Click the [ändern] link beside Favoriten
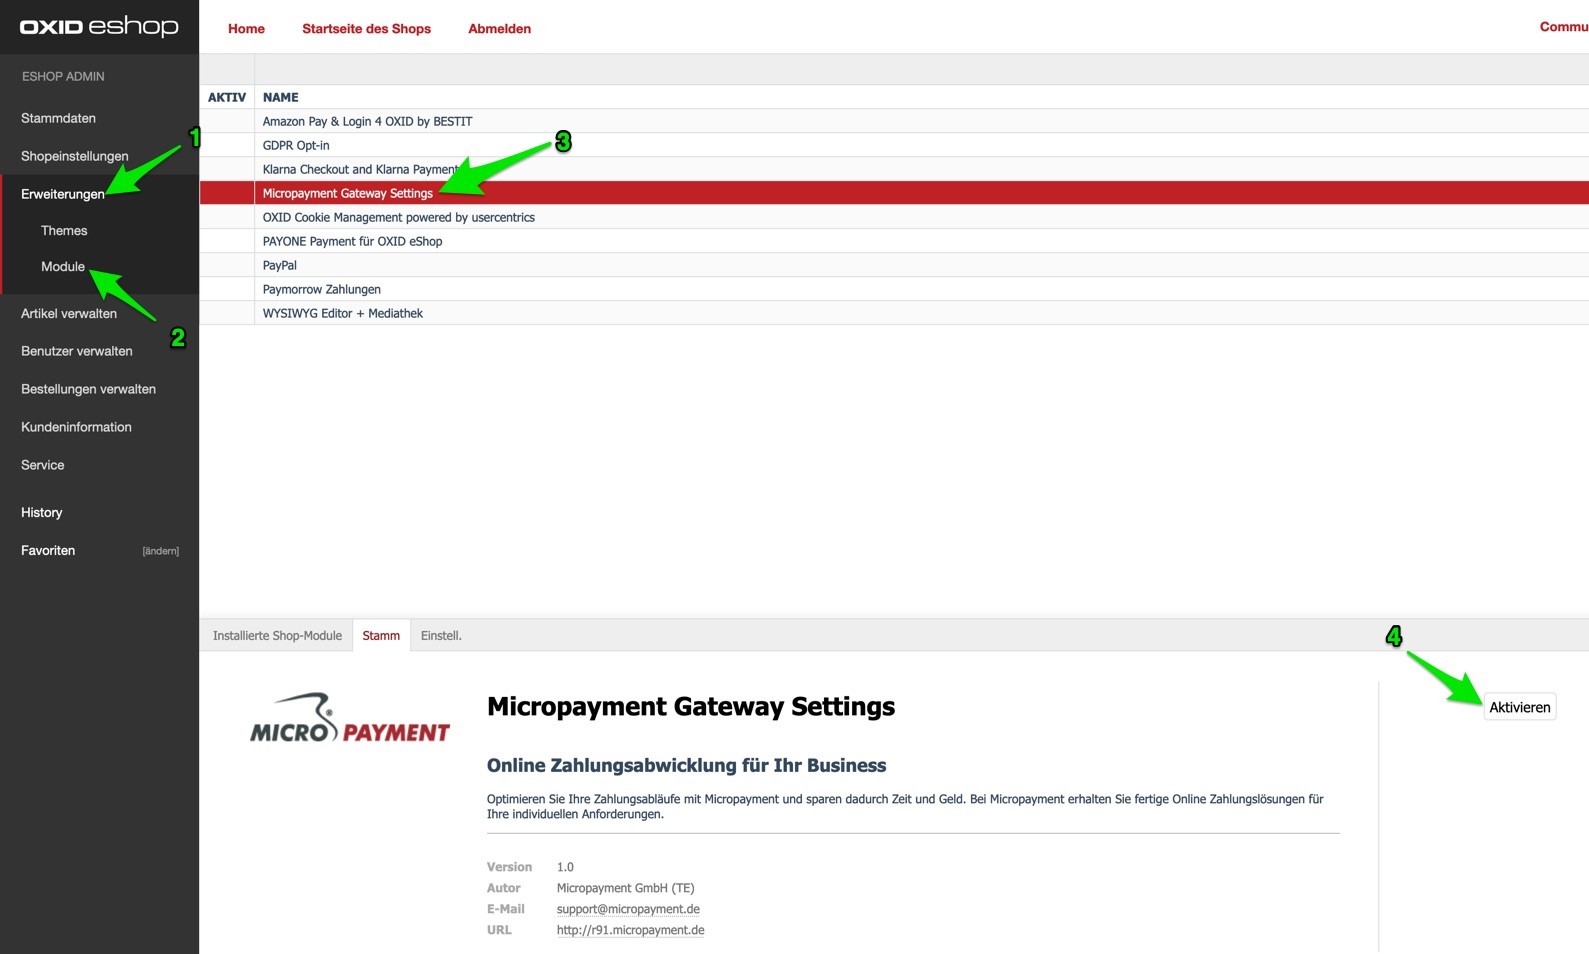This screenshot has width=1589, height=954. pos(160,551)
